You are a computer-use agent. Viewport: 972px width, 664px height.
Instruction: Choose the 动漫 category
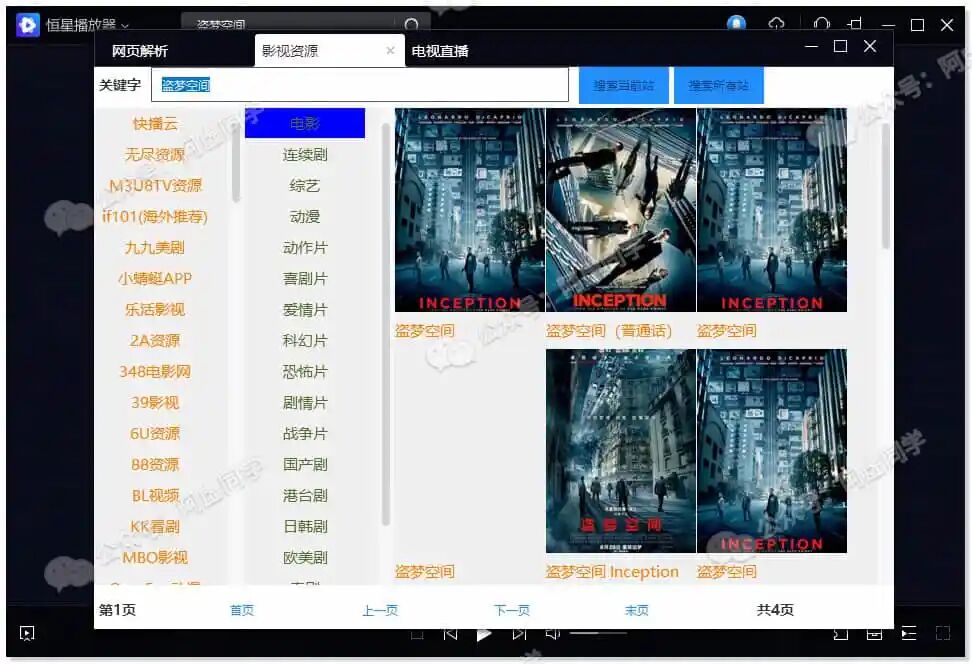click(x=305, y=216)
